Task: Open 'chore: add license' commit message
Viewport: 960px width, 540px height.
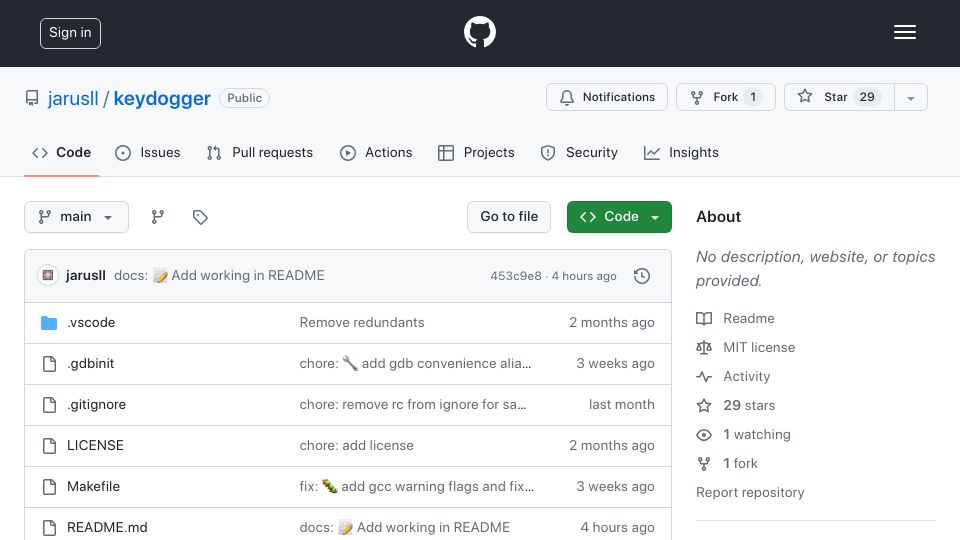Action: [x=356, y=446]
